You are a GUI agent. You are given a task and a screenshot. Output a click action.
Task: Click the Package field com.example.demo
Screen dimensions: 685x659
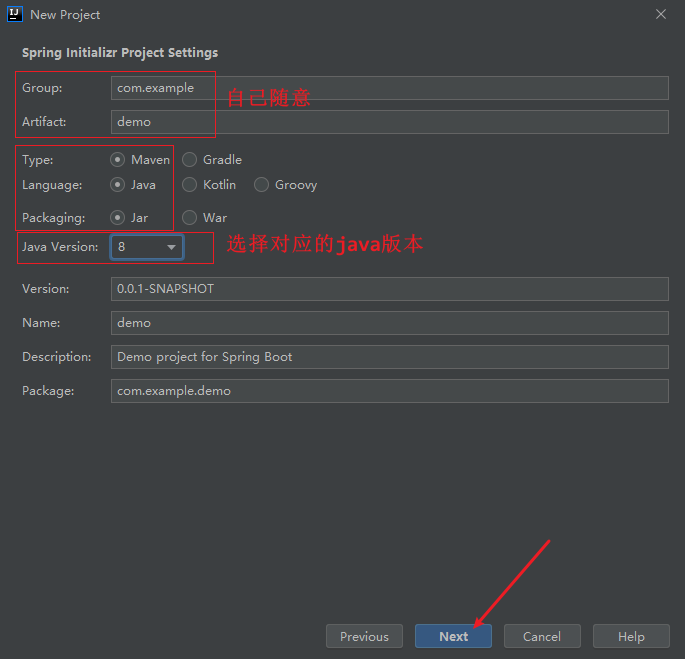(x=390, y=391)
